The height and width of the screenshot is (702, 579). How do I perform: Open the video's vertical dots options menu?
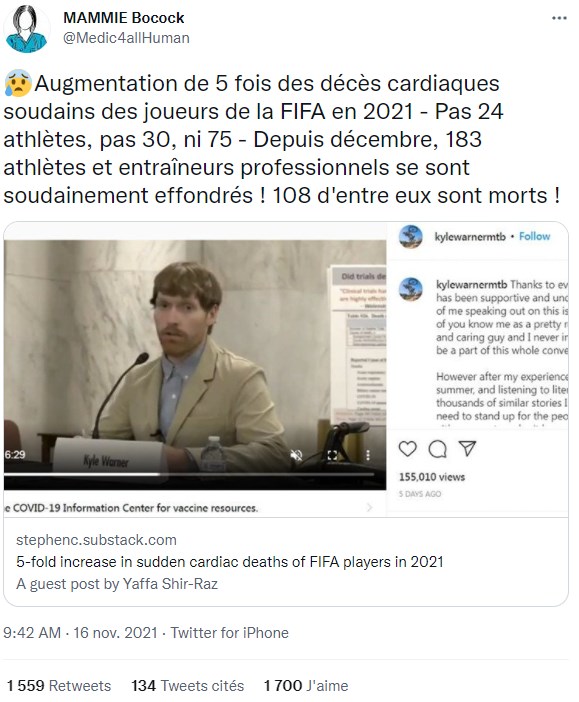368,455
